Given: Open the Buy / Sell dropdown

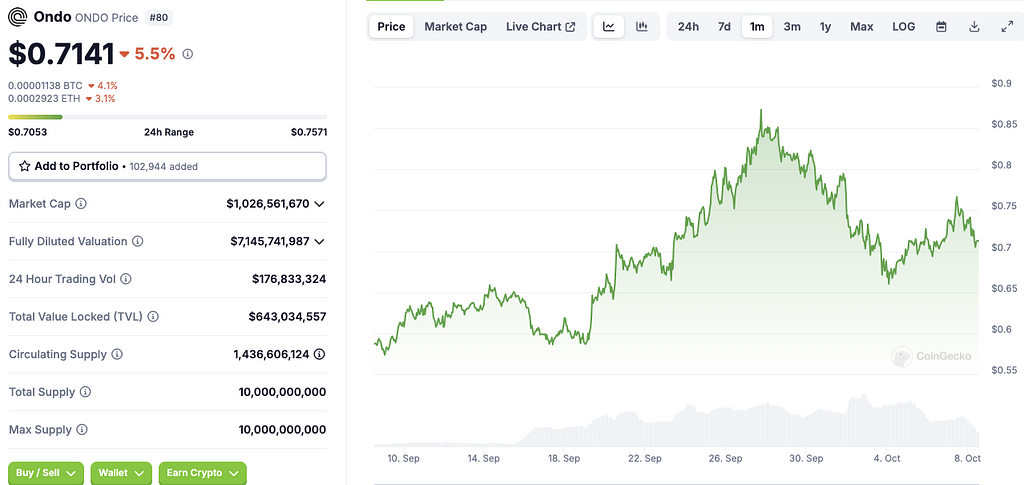Looking at the screenshot, I should [x=46, y=473].
